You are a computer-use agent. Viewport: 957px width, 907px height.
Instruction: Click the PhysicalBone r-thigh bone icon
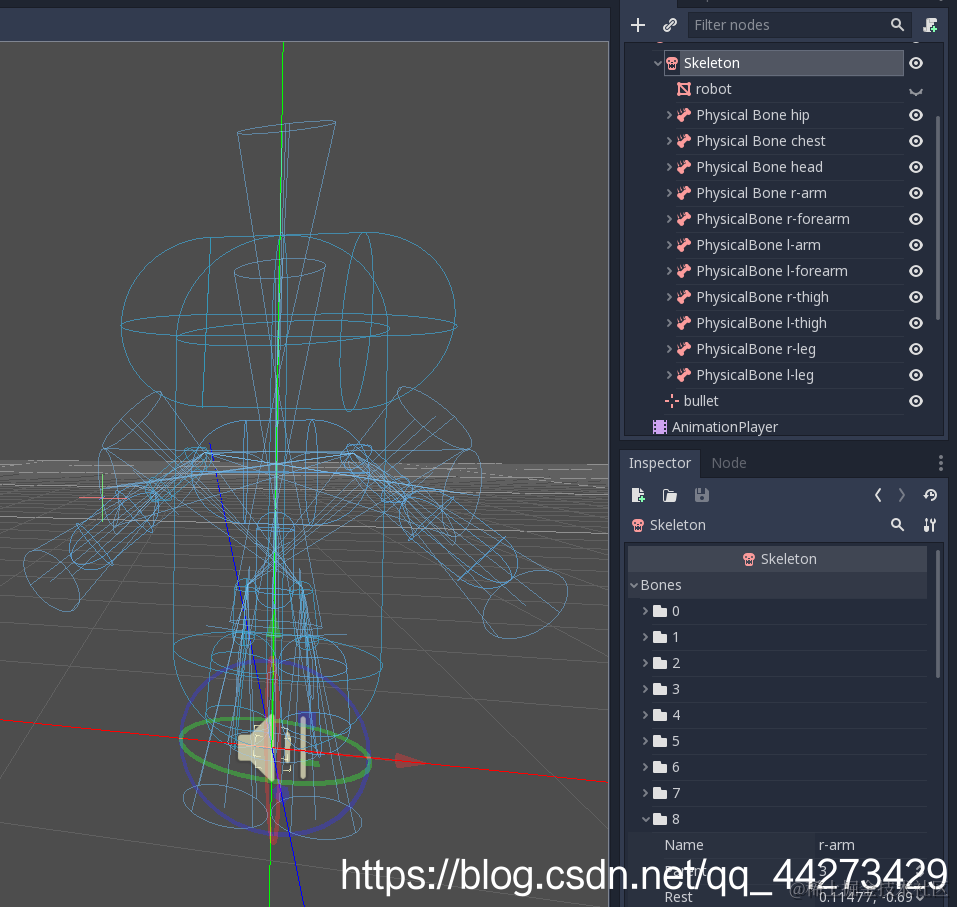tap(684, 297)
